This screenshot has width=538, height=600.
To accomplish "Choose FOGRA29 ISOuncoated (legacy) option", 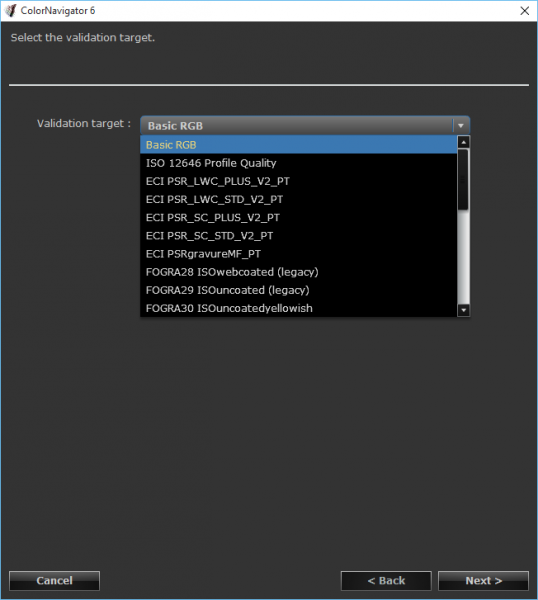I will pyautogui.click(x=298, y=290).
